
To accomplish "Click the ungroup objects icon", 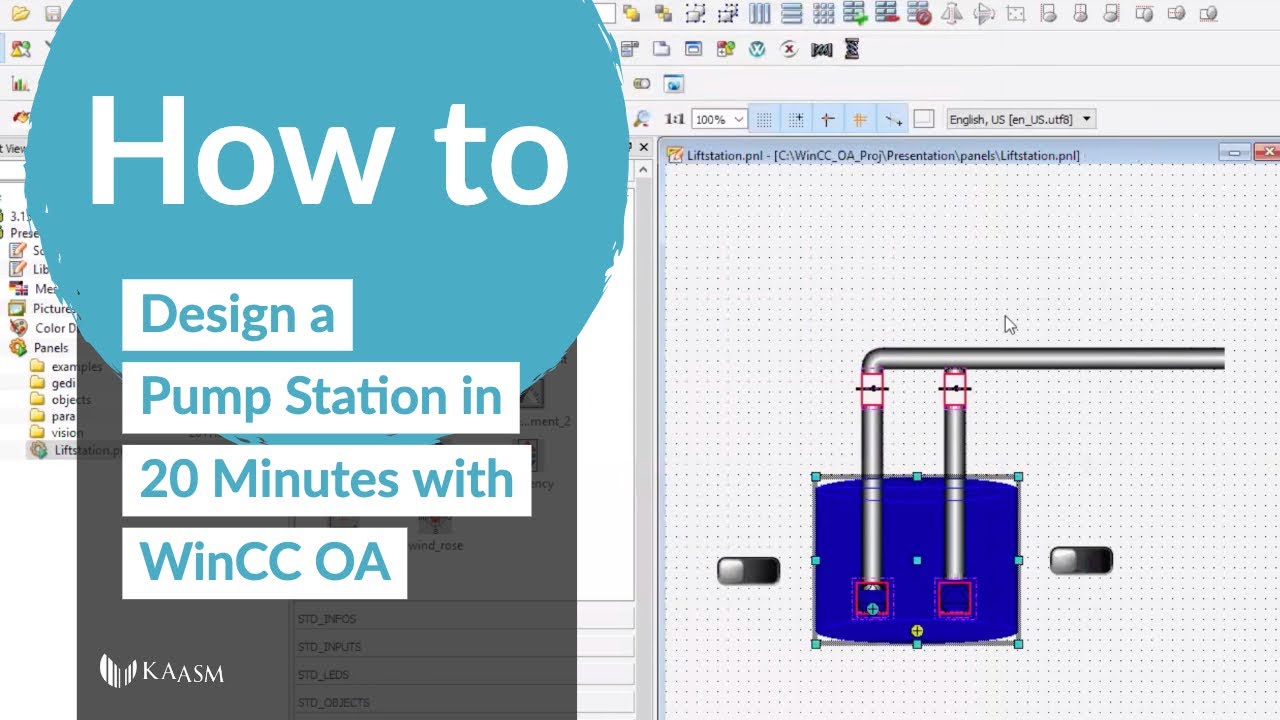I will pos(728,14).
